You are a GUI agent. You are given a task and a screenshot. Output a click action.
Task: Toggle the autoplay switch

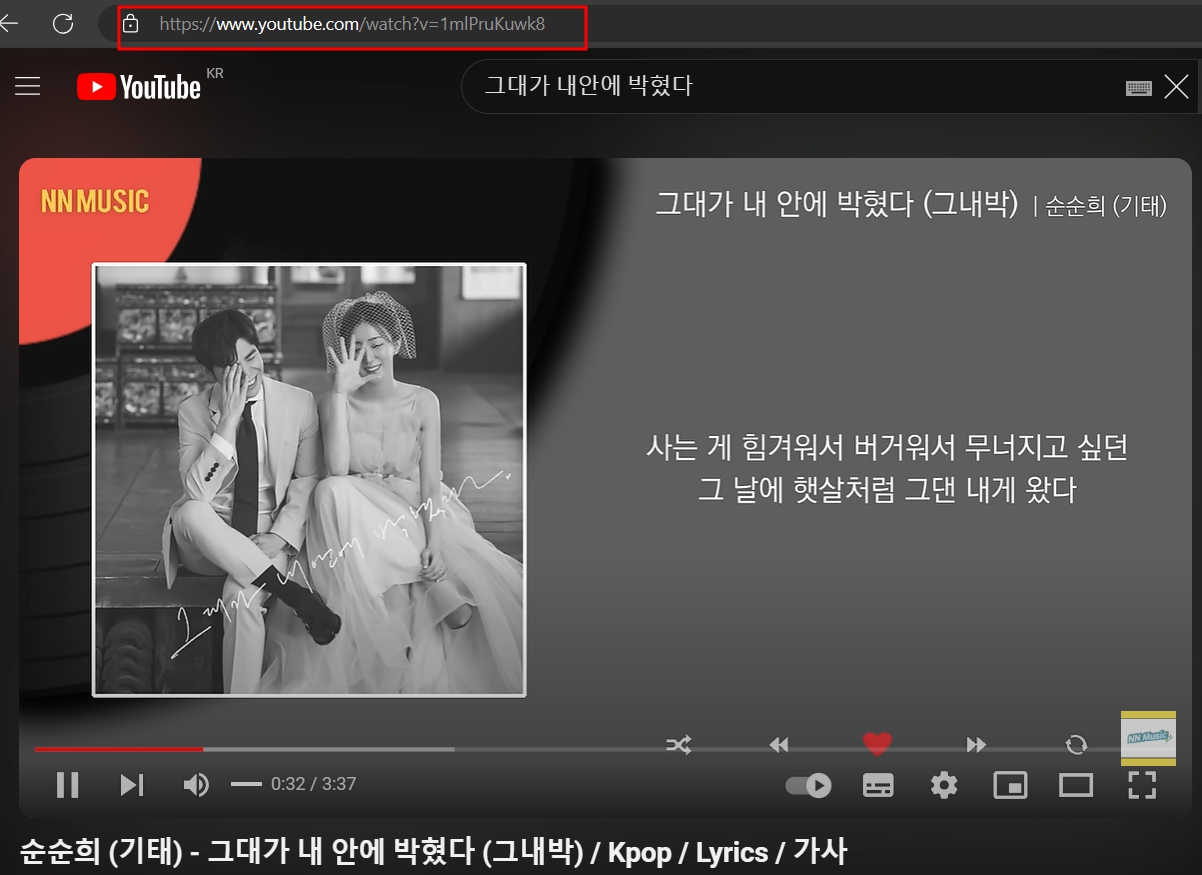tap(808, 785)
